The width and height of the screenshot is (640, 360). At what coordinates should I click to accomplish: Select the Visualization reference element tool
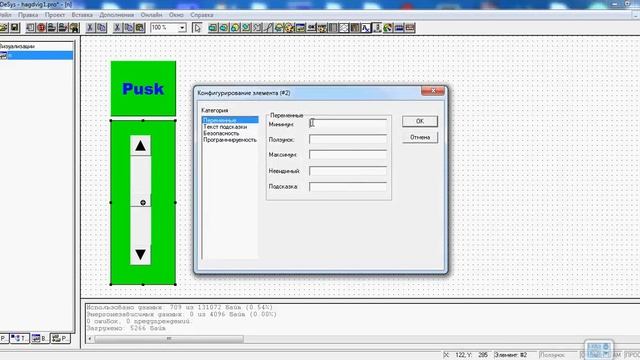coord(300,28)
